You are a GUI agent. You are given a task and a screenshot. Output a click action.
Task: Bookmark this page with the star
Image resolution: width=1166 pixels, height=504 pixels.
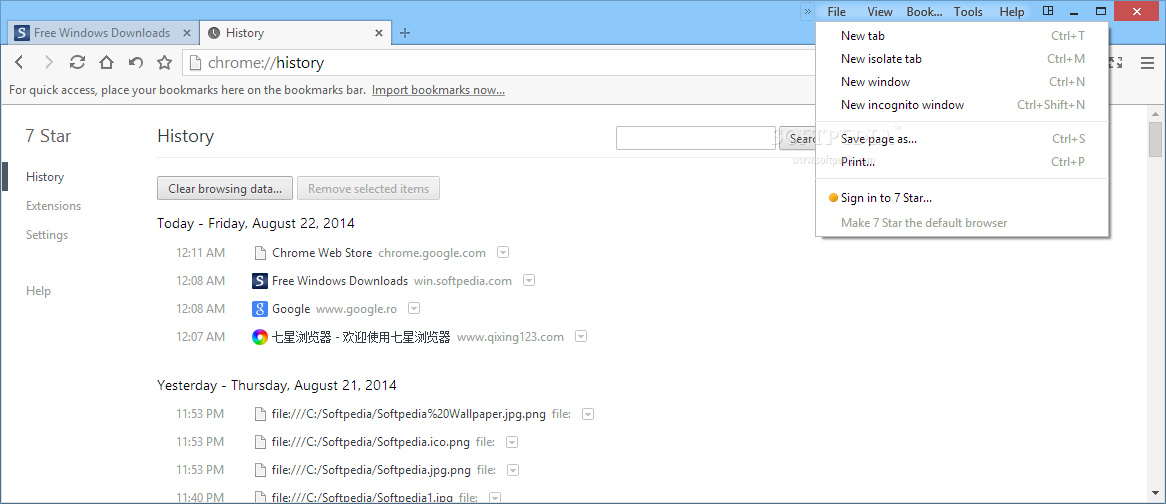164,62
